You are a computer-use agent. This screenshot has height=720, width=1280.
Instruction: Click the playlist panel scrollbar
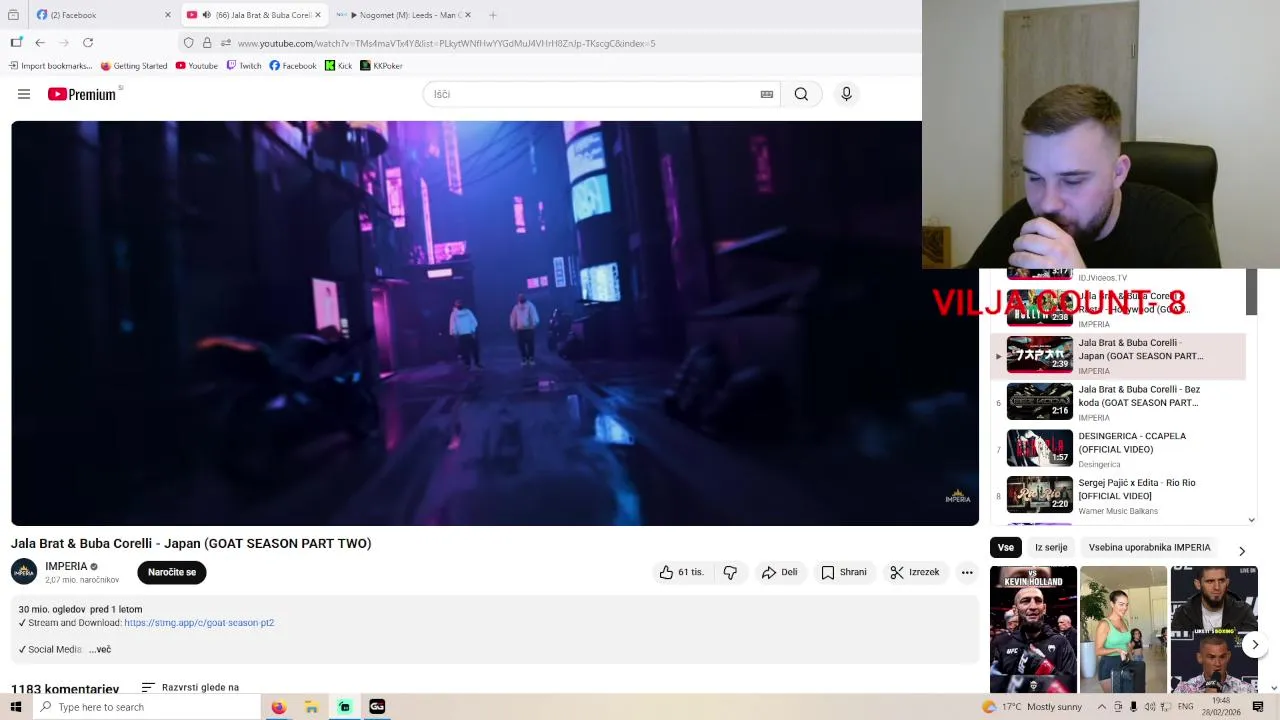pyautogui.click(x=1251, y=292)
